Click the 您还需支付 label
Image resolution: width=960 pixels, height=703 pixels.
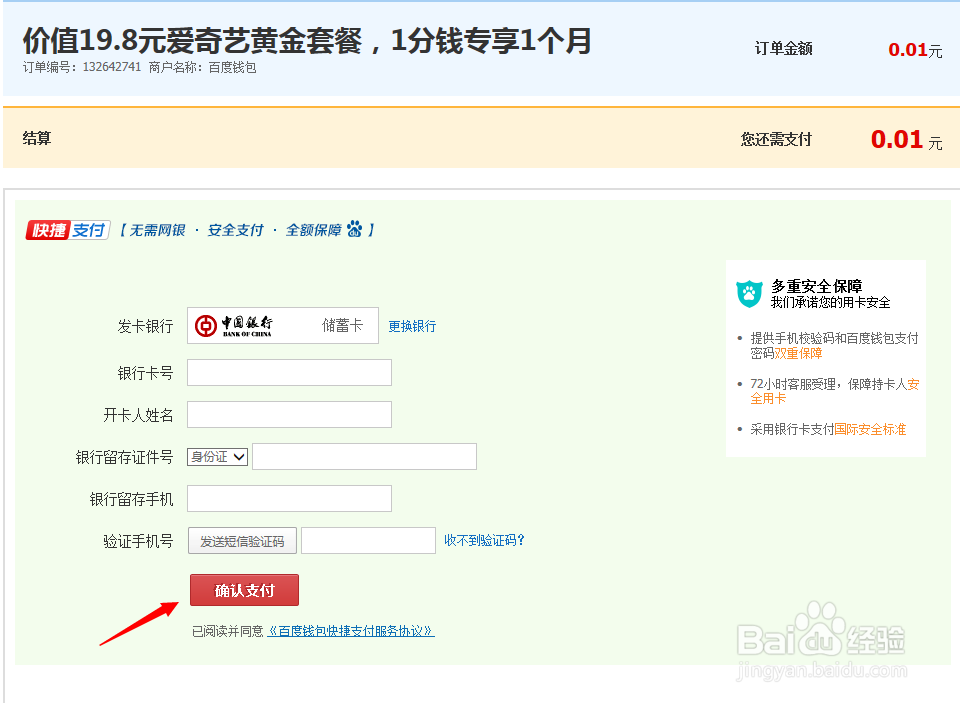(x=776, y=140)
